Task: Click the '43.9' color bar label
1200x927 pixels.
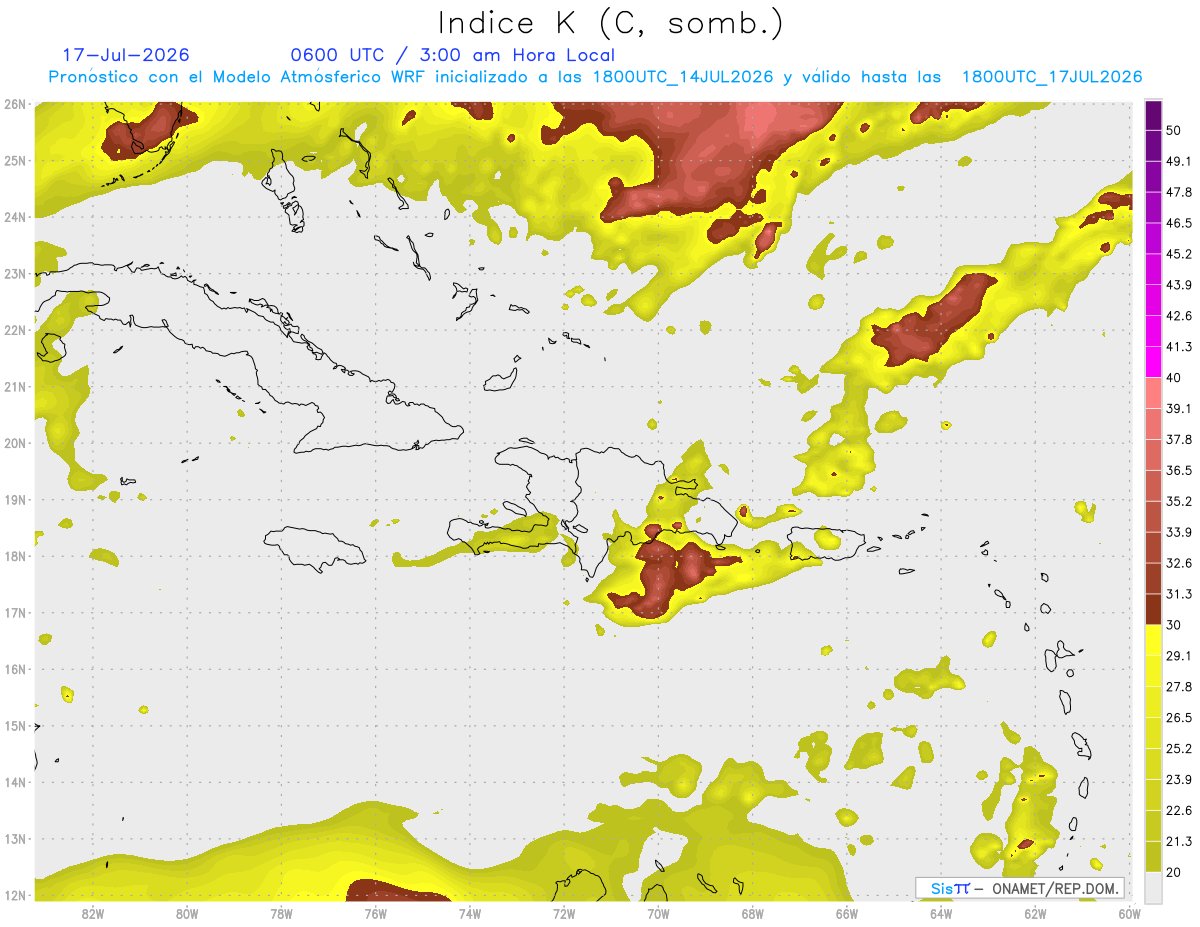Action: tap(1179, 285)
